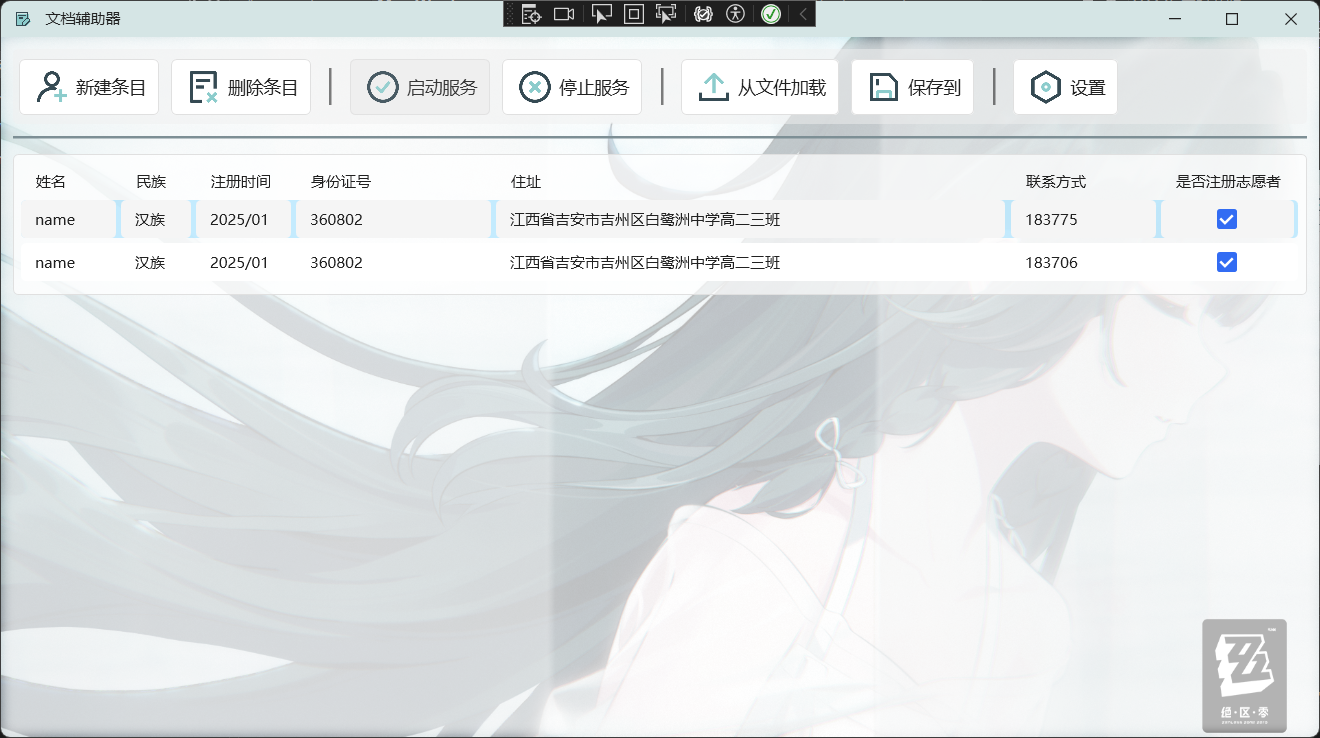Image resolution: width=1320 pixels, height=738 pixels.
Task: Toggle track focused element icon
Action: (x=666, y=14)
